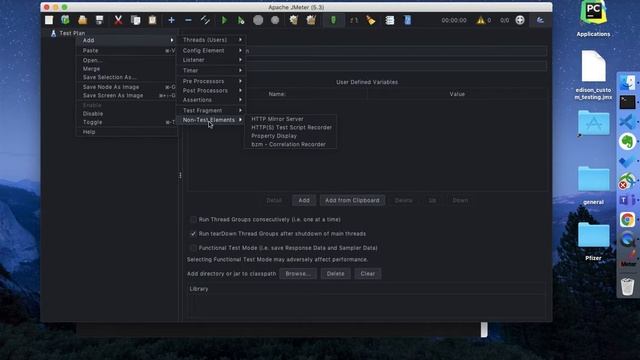Expand Post Processors submenu
This screenshot has width=640, height=360.
[211, 91]
